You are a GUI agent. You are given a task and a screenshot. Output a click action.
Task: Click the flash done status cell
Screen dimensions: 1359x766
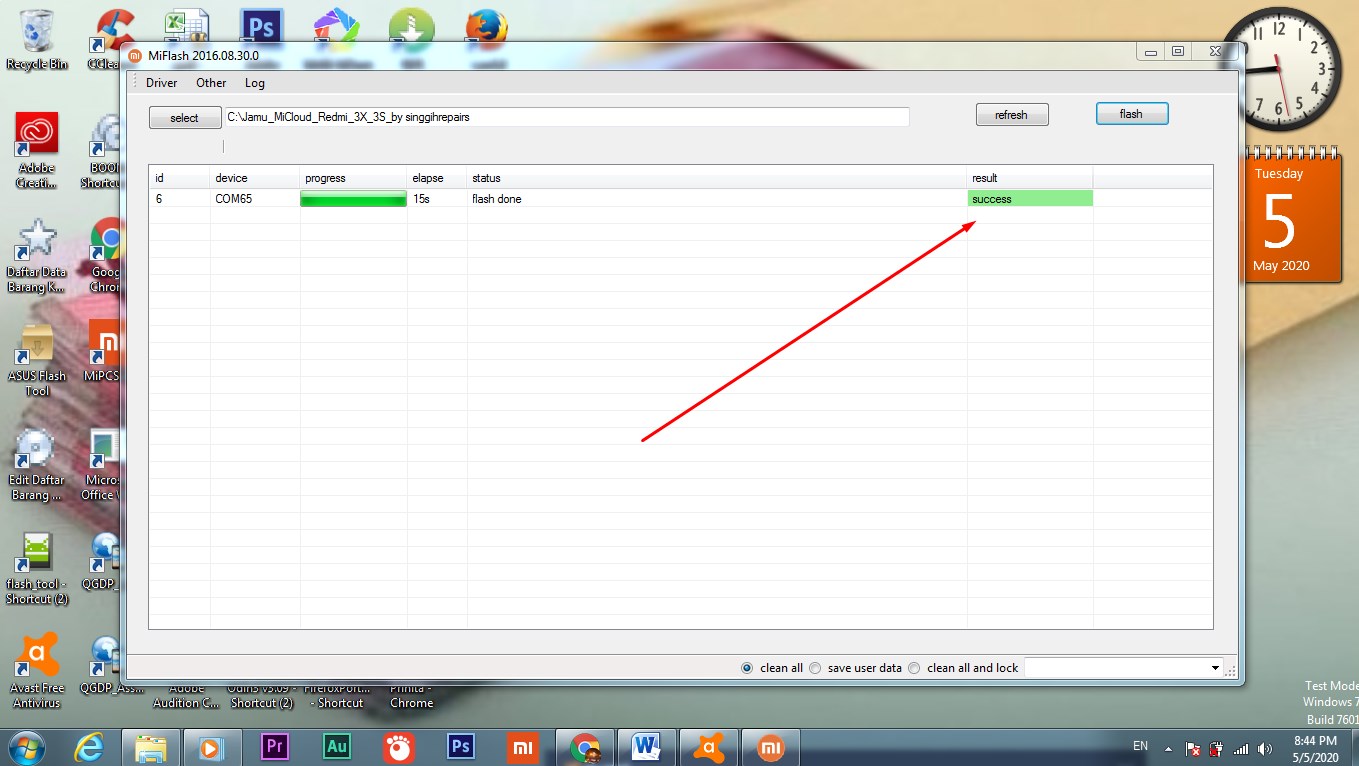(716, 199)
